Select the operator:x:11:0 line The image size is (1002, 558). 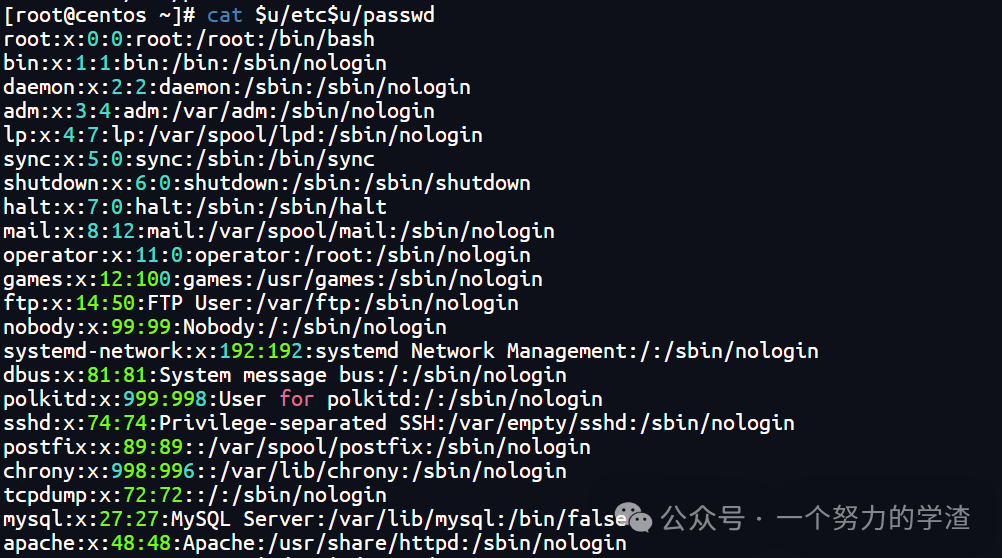[267, 255]
